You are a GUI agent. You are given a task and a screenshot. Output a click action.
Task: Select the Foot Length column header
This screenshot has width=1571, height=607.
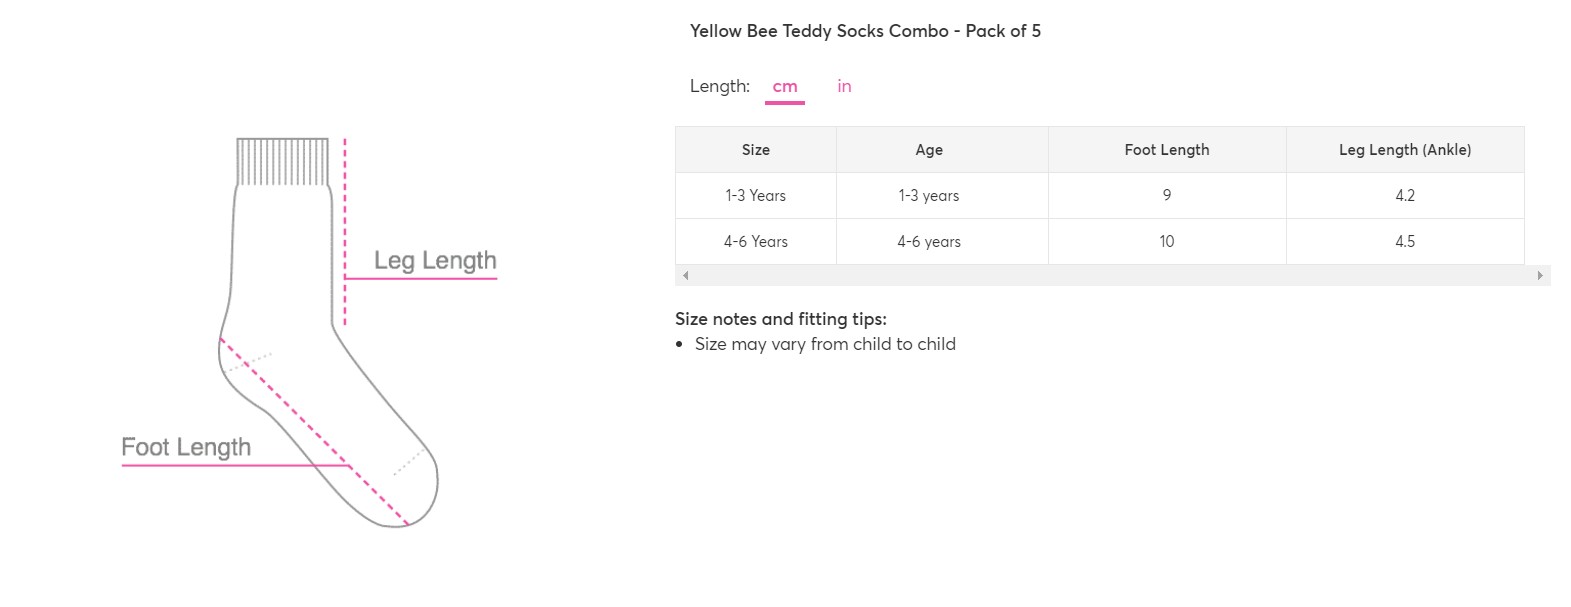click(1167, 150)
